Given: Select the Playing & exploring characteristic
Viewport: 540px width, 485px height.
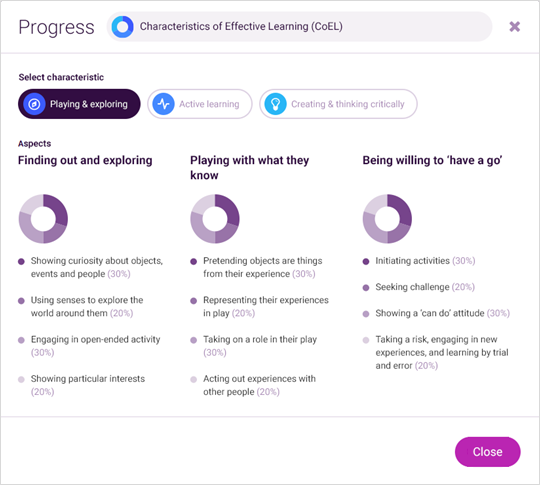Looking at the screenshot, I should (x=79, y=104).
